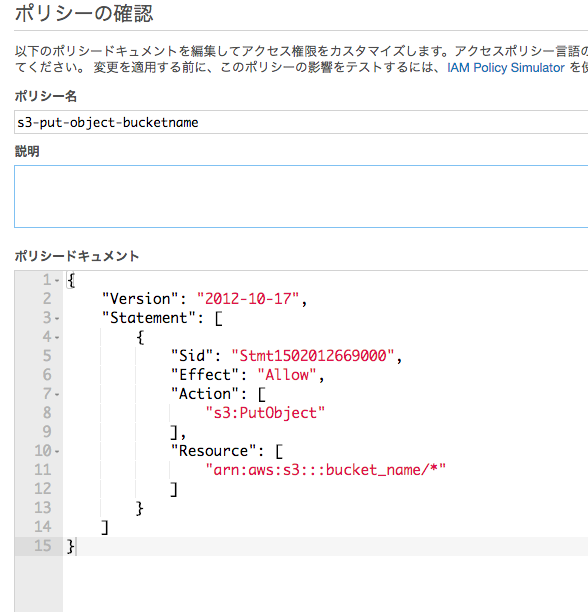Click the closing brace on line 13
588x612 pixels.
pos(140,508)
